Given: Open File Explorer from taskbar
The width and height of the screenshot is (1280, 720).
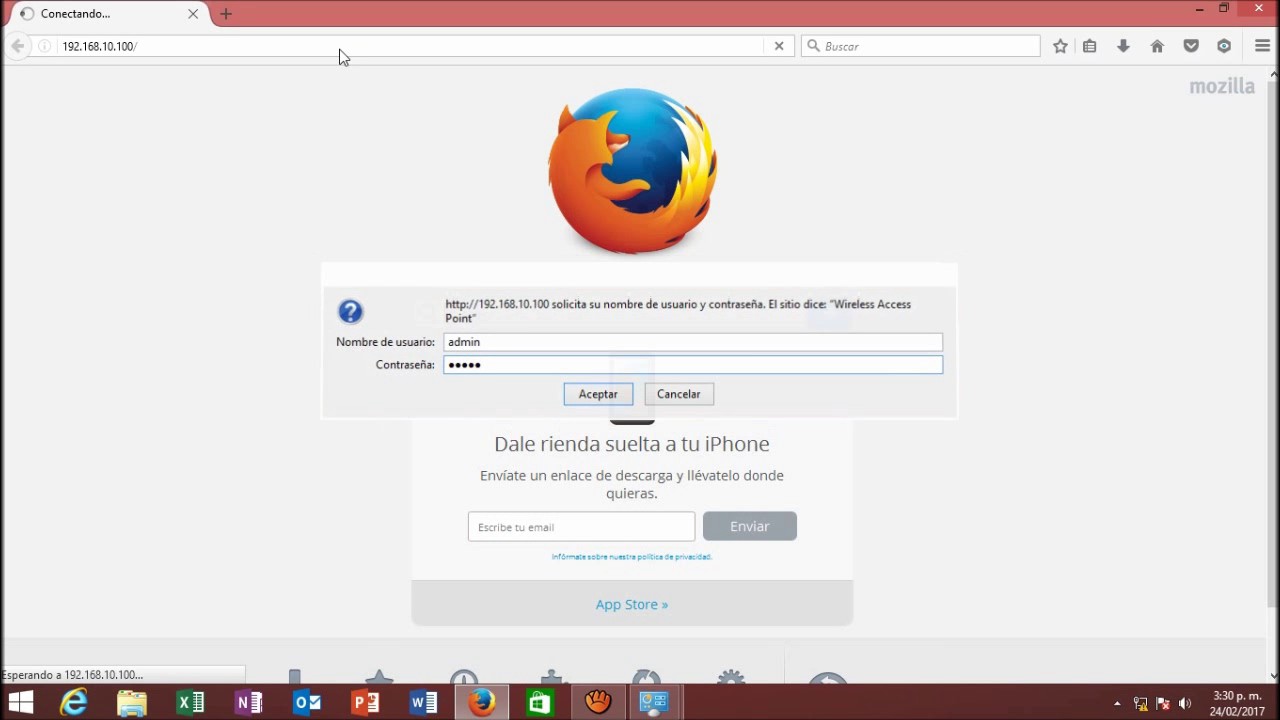Looking at the screenshot, I should pyautogui.click(x=132, y=703).
